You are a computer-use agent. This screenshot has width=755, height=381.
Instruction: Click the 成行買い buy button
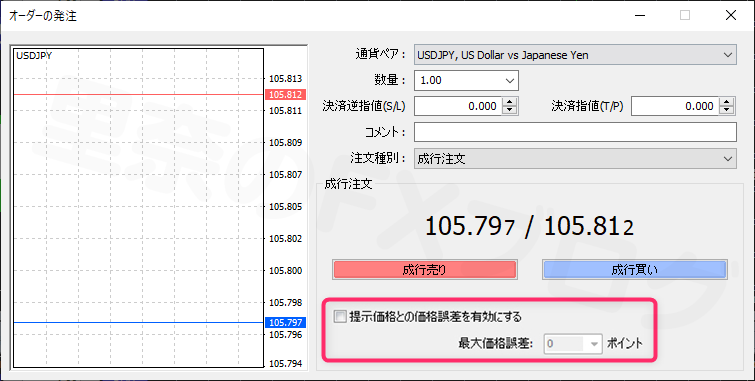point(635,270)
